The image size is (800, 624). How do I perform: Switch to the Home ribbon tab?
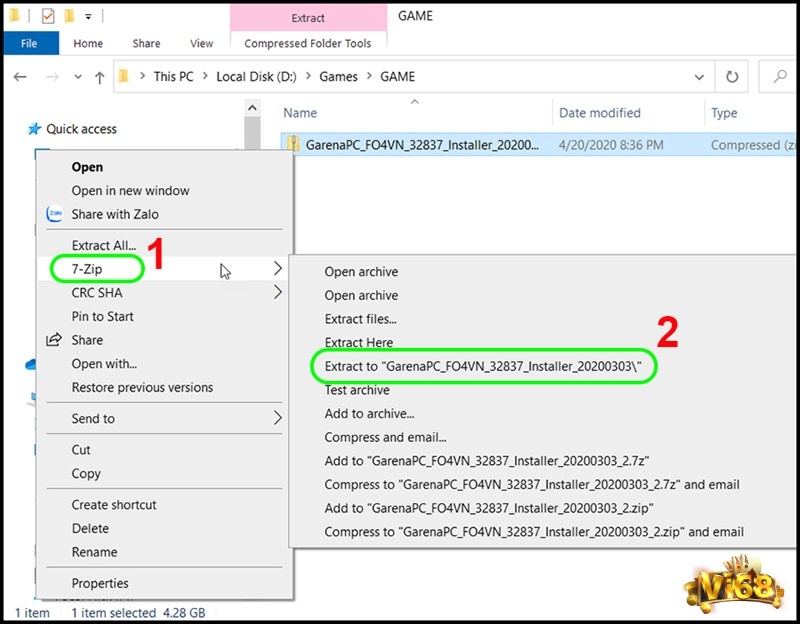click(x=88, y=43)
